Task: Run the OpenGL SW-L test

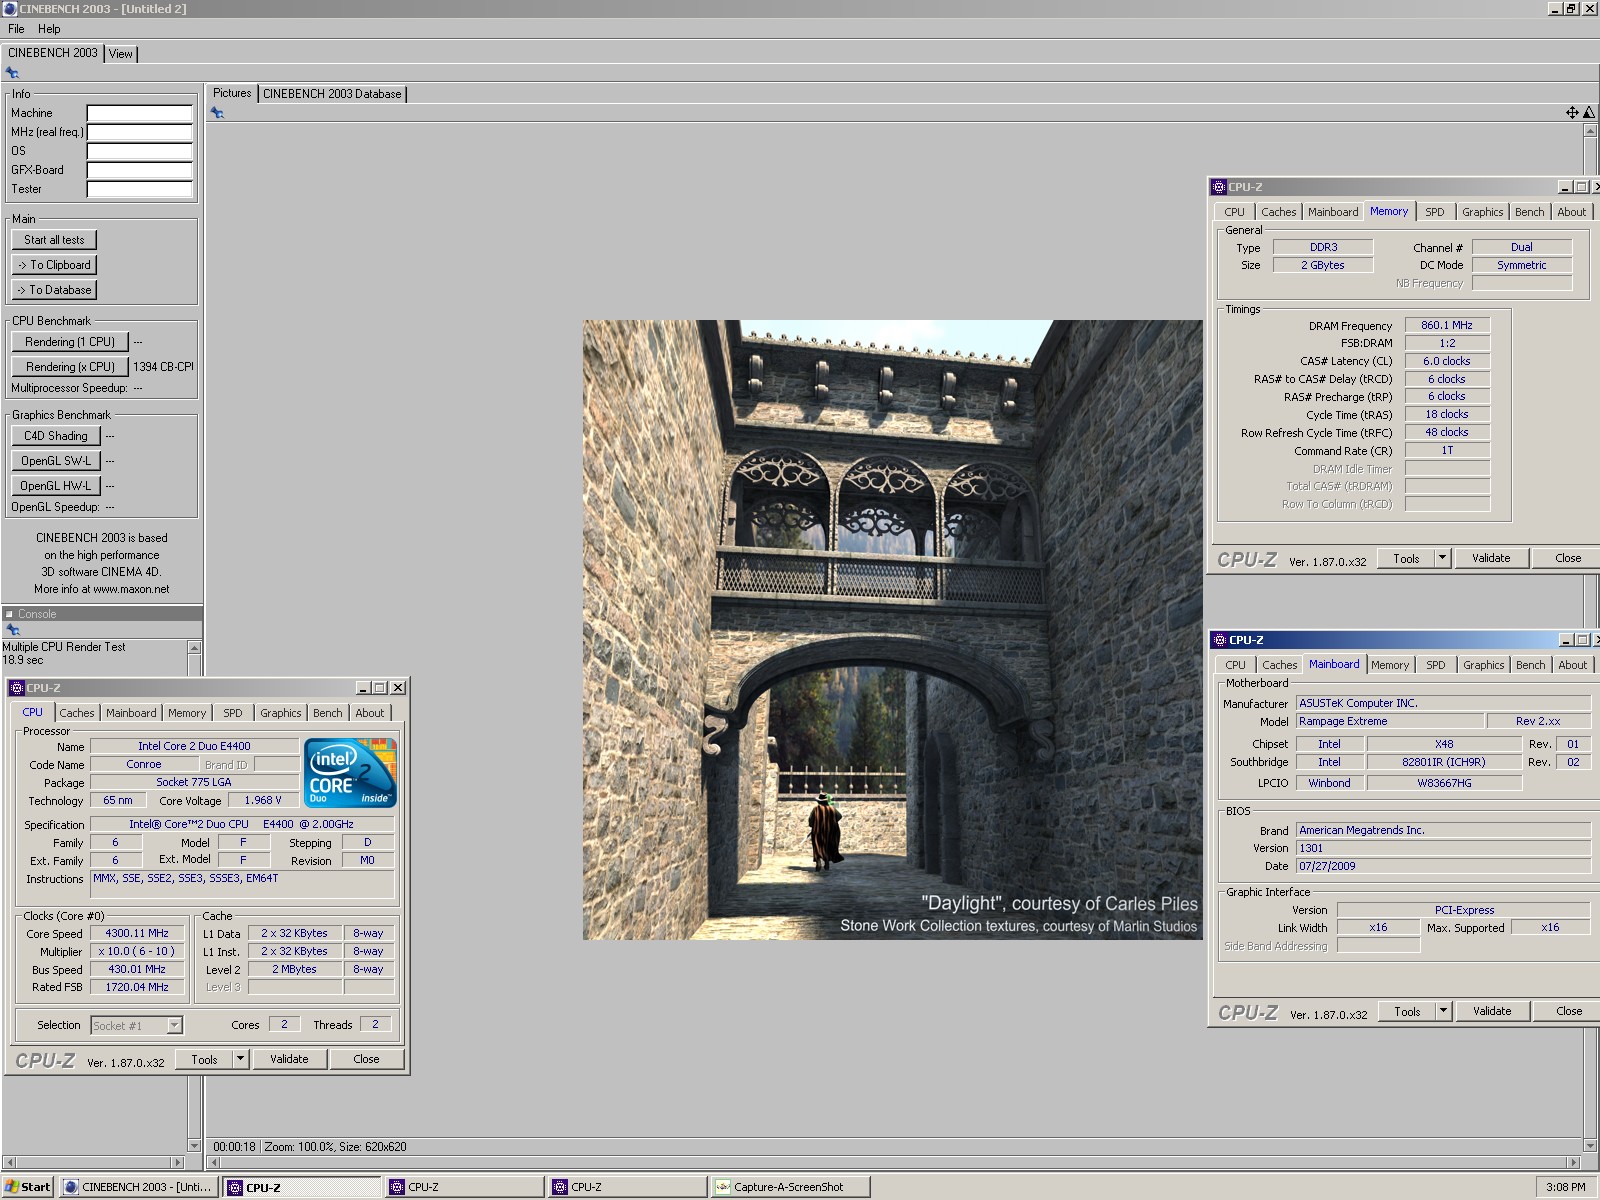Action: (x=56, y=461)
